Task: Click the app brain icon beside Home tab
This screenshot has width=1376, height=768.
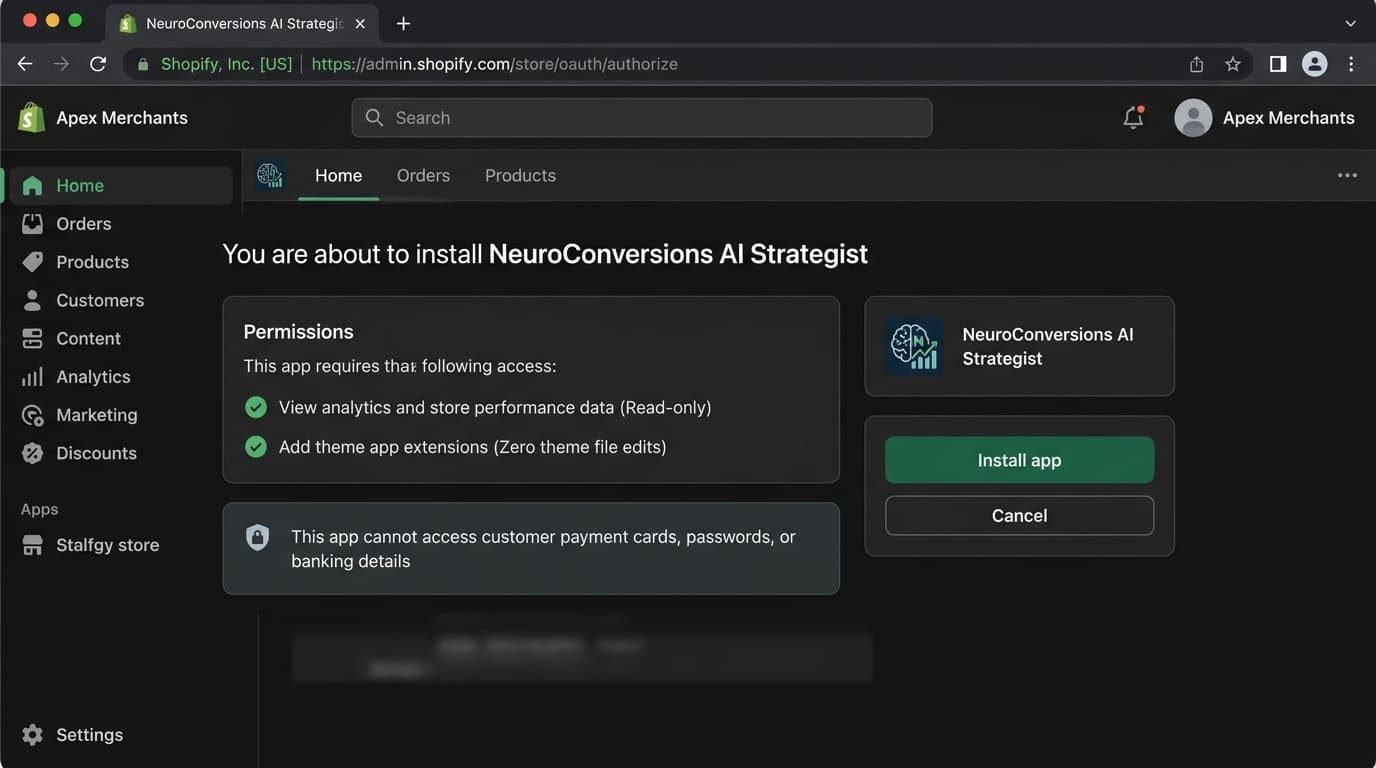Action: tap(269, 175)
